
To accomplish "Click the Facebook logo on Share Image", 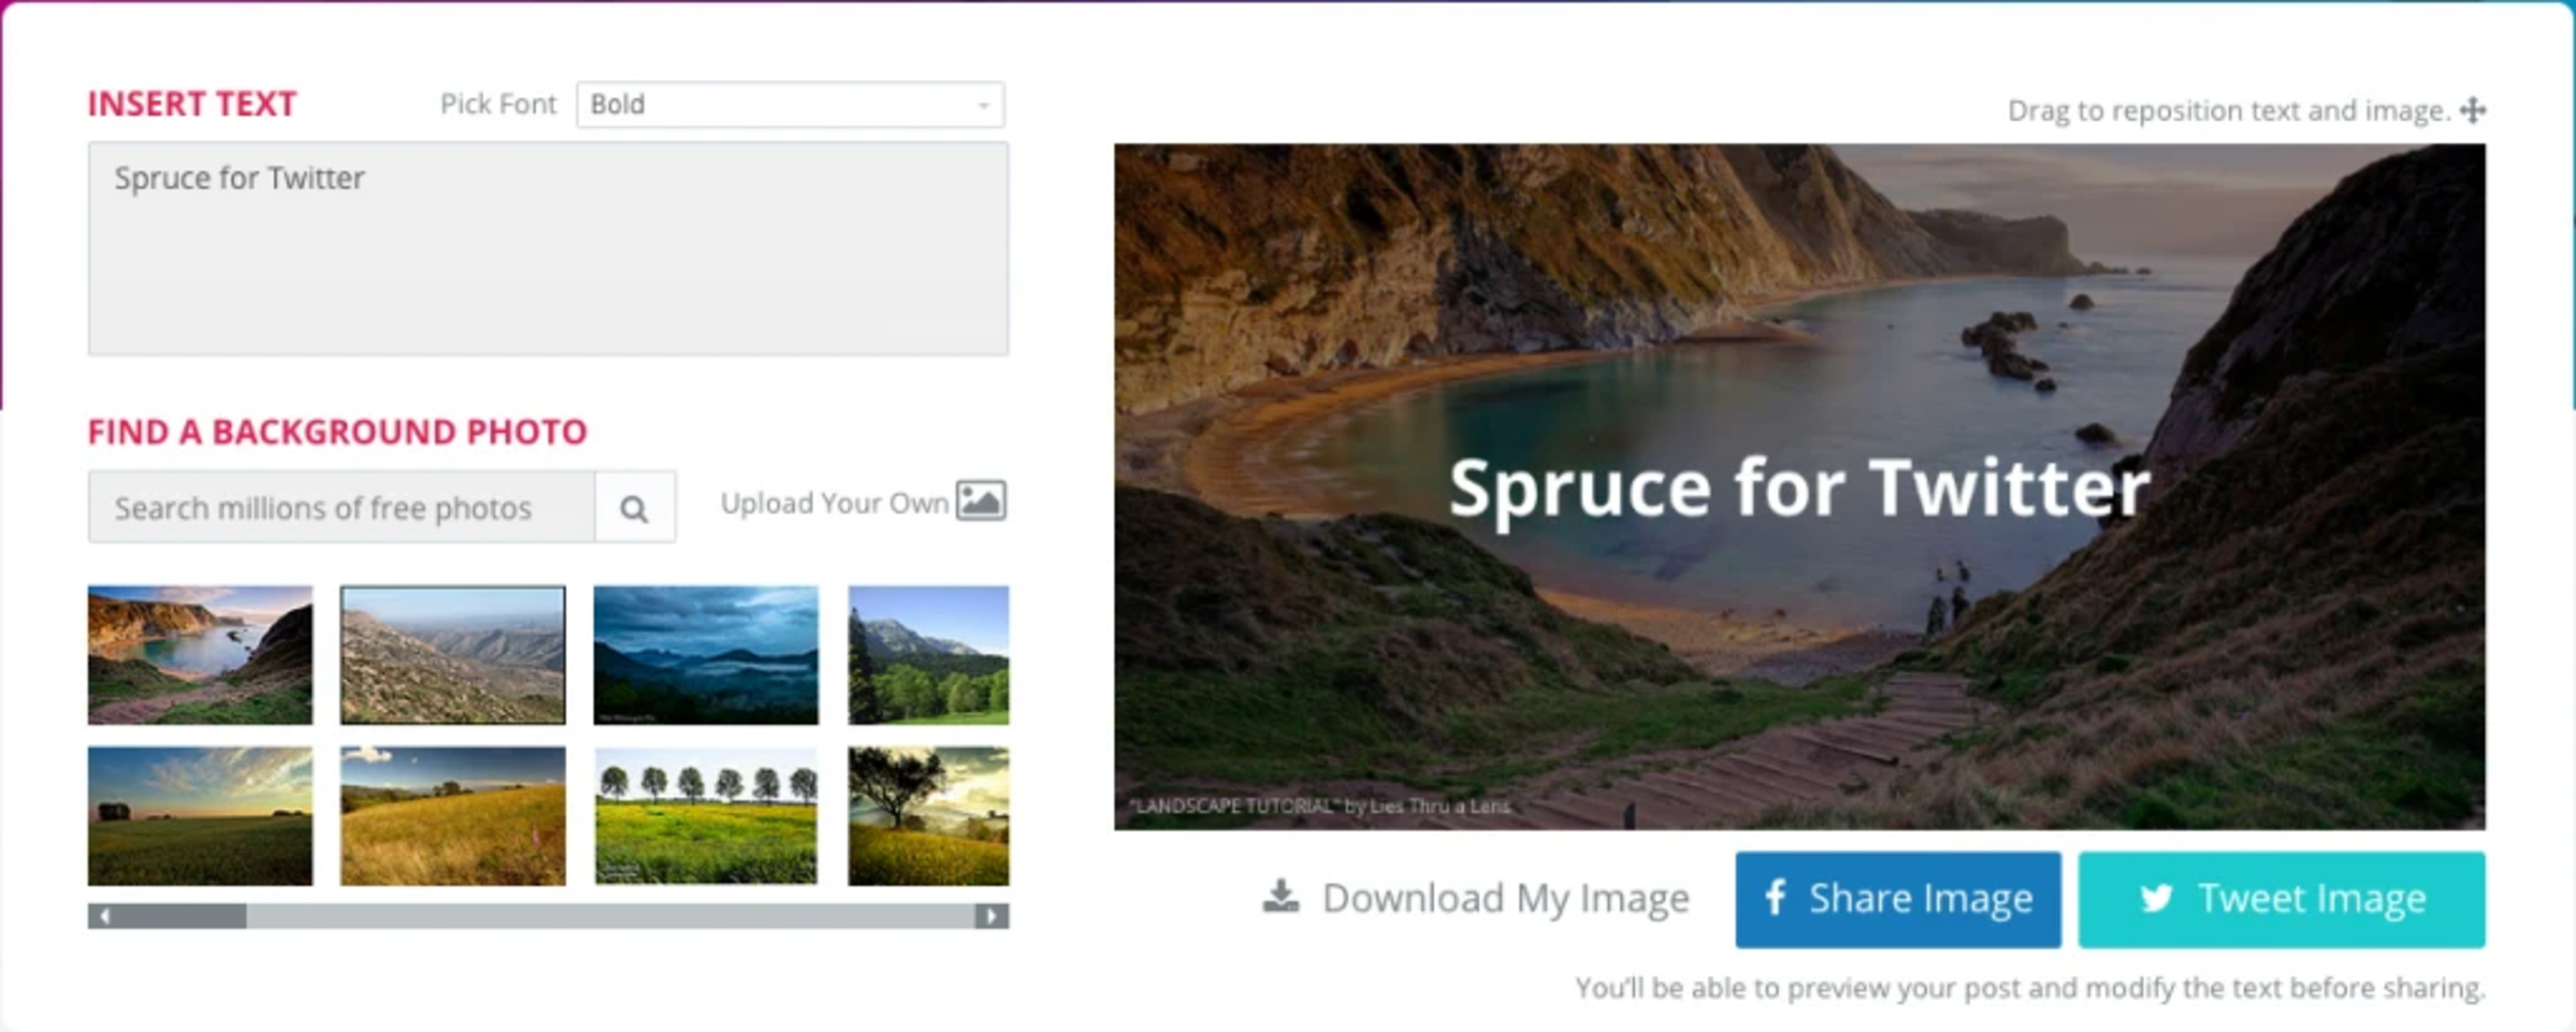I will click(x=1775, y=898).
